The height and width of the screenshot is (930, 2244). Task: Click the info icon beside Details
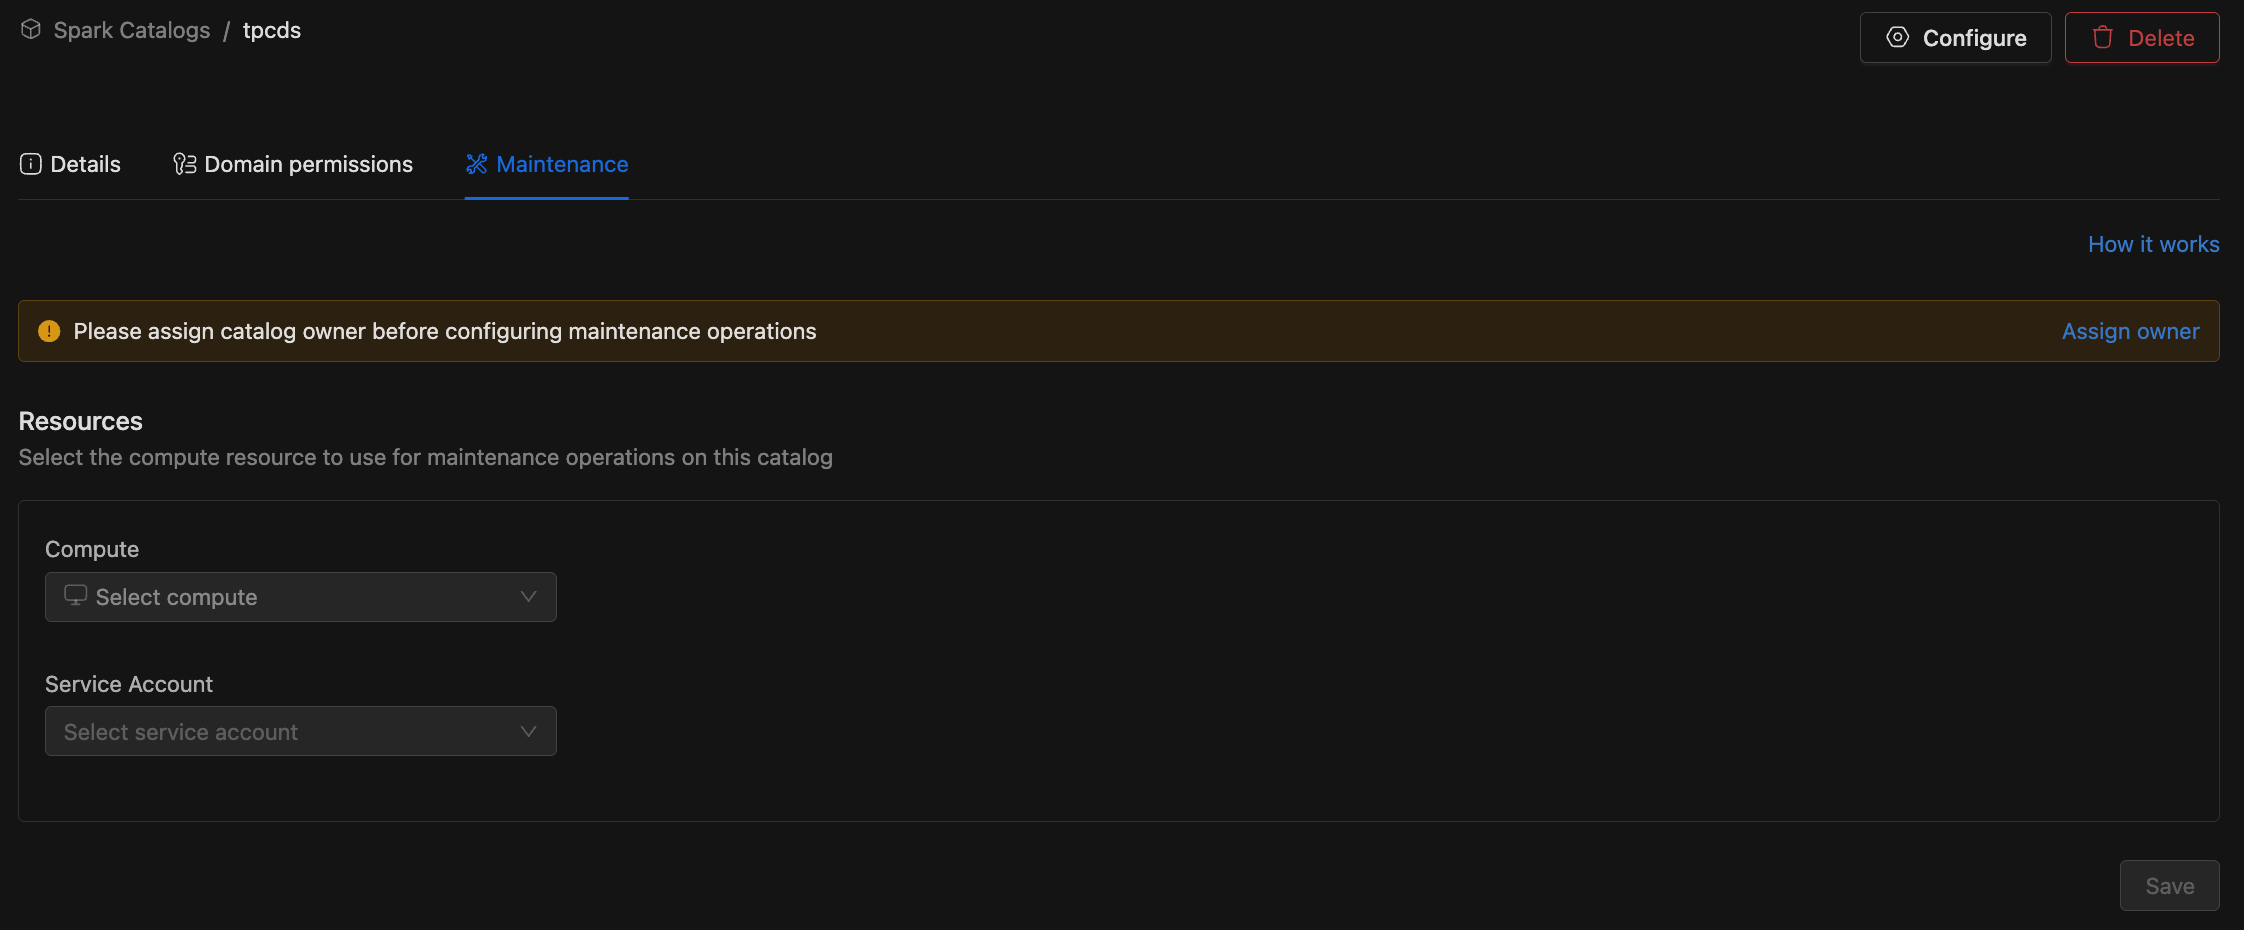pyautogui.click(x=31, y=164)
